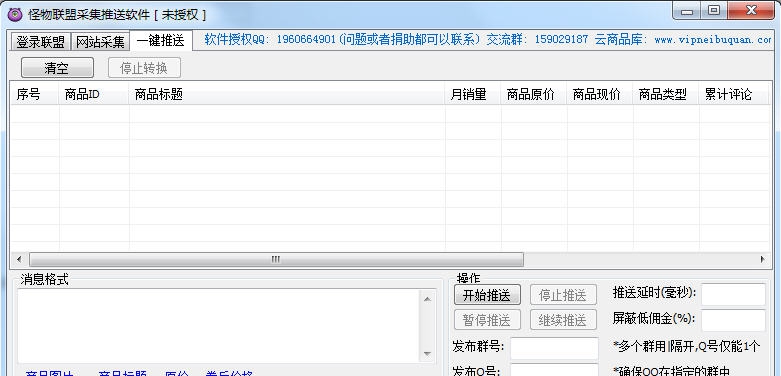Click the 消息格式 scrollbar up arrow
This screenshot has width=781, height=376.
click(427, 298)
